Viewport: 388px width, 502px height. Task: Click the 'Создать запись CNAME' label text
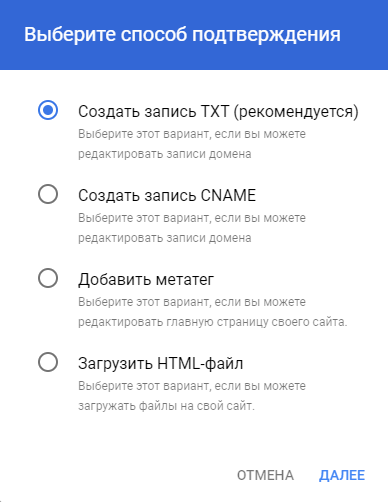pyautogui.click(x=167, y=195)
